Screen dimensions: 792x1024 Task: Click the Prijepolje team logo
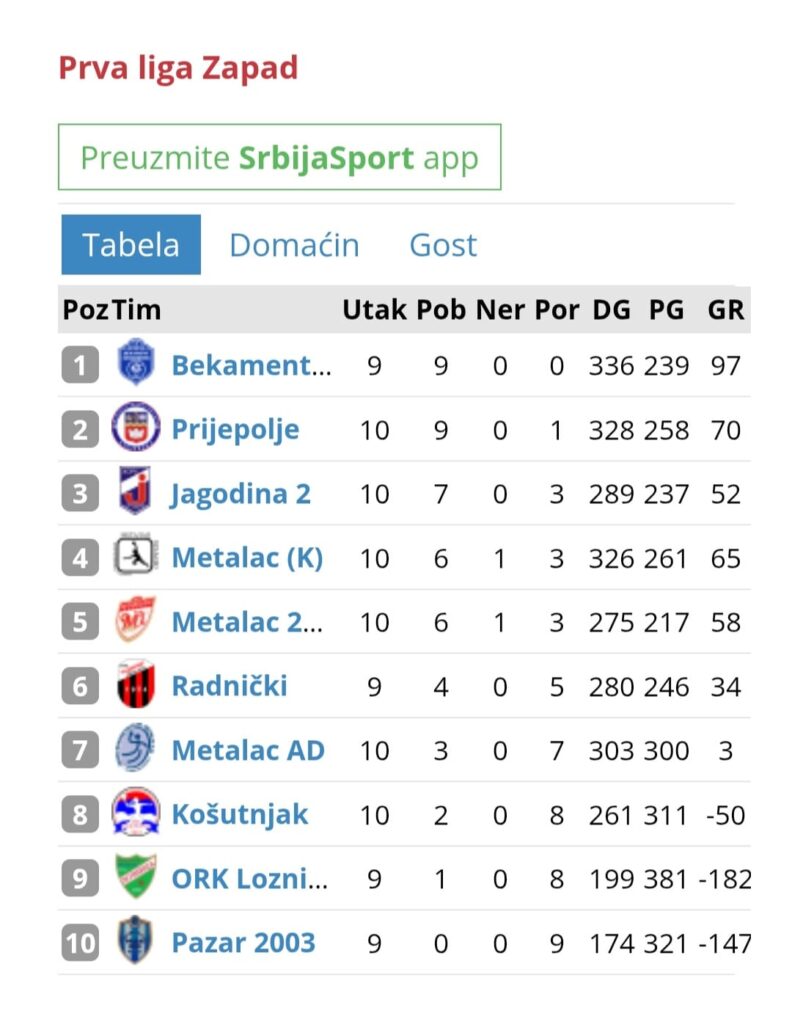(x=135, y=427)
